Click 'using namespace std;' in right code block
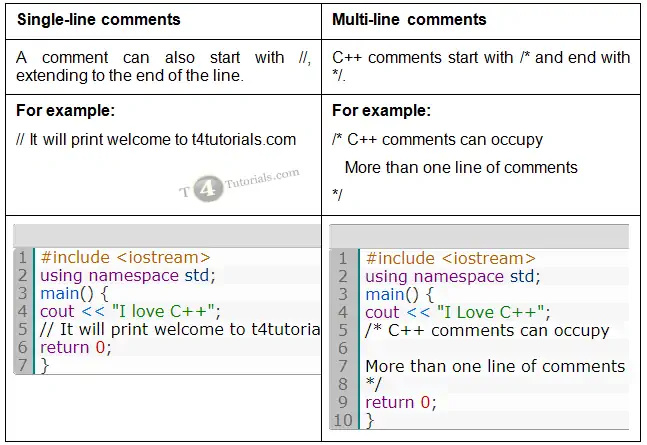Viewport: 647px width, 445px height. click(x=453, y=276)
